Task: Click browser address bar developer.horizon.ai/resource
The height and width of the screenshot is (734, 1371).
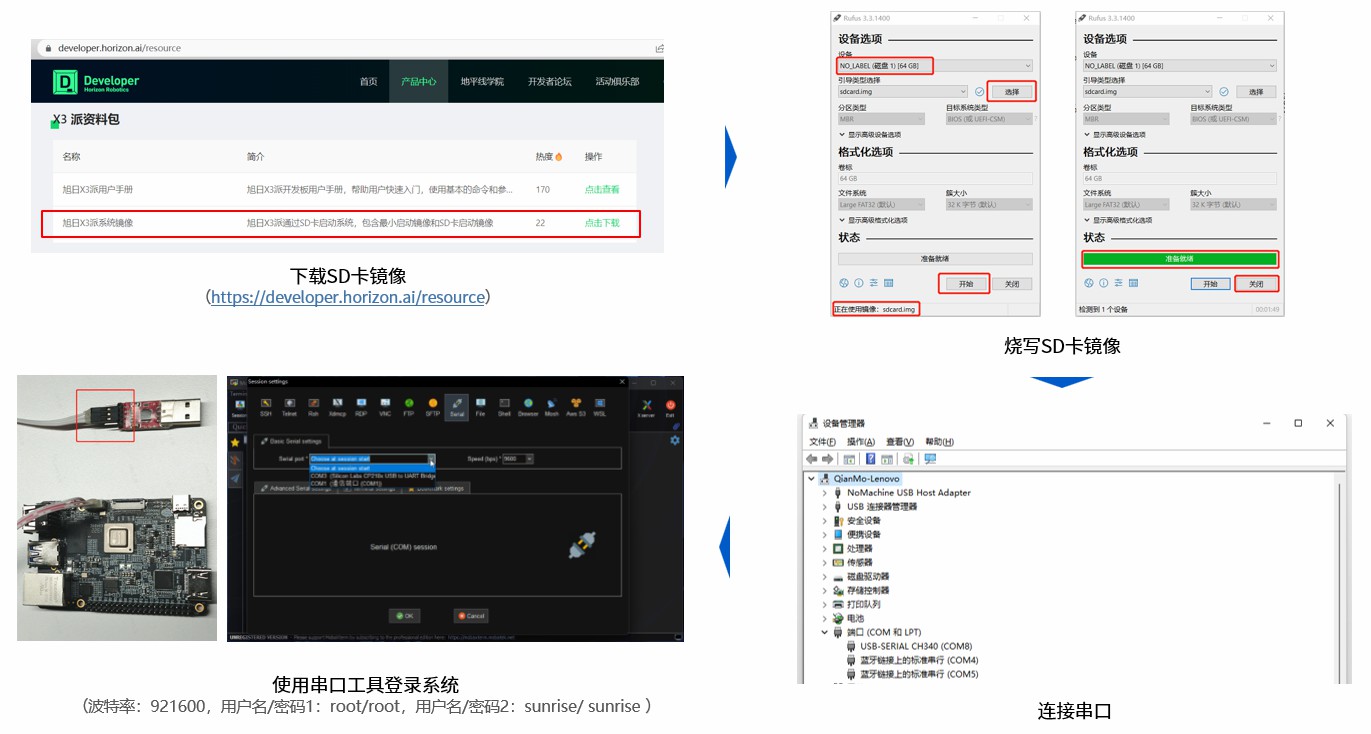Action: click(x=120, y=48)
